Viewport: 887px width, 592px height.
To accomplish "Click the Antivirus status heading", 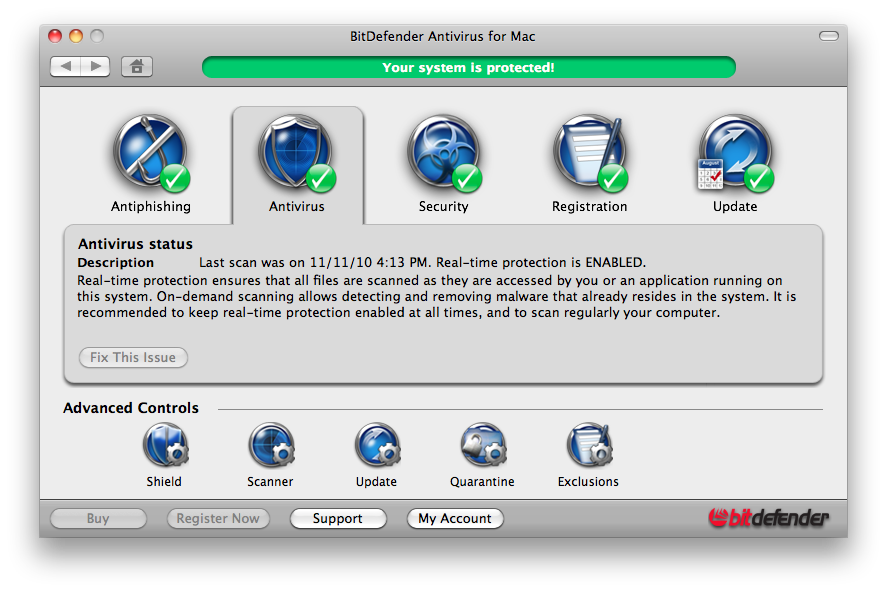I will 135,244.
